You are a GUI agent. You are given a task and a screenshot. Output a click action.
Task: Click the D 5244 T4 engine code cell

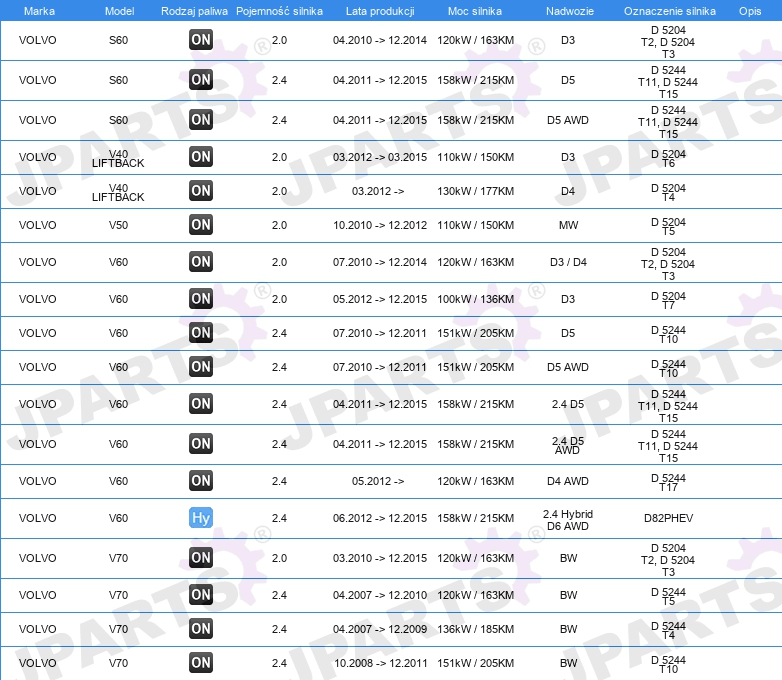(x=668, y=631)
